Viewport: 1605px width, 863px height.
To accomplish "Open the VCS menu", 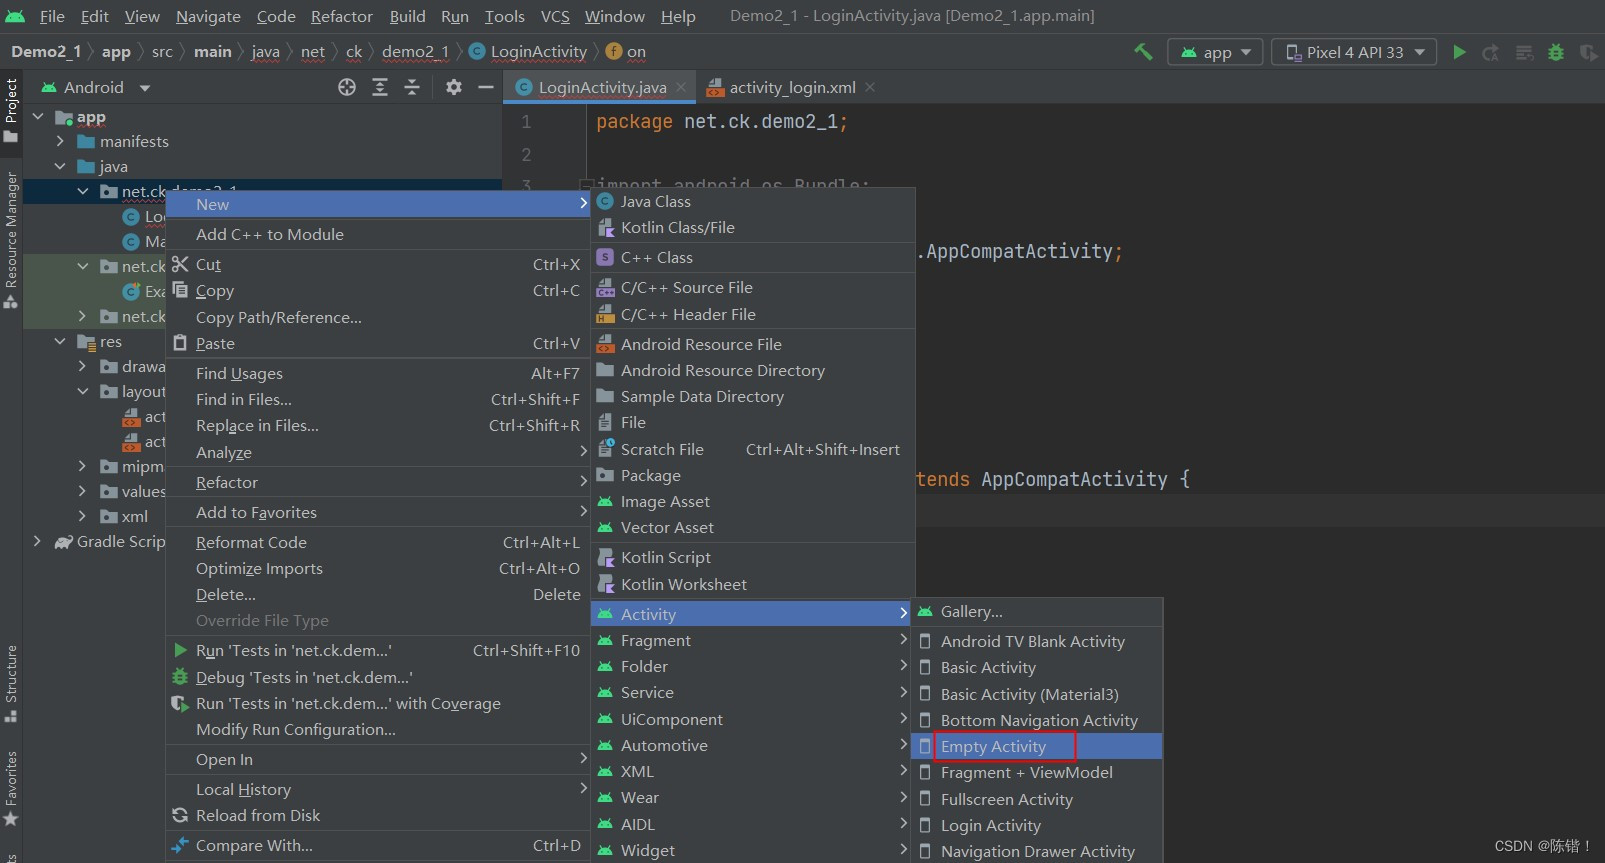I will tap(555, 16).
